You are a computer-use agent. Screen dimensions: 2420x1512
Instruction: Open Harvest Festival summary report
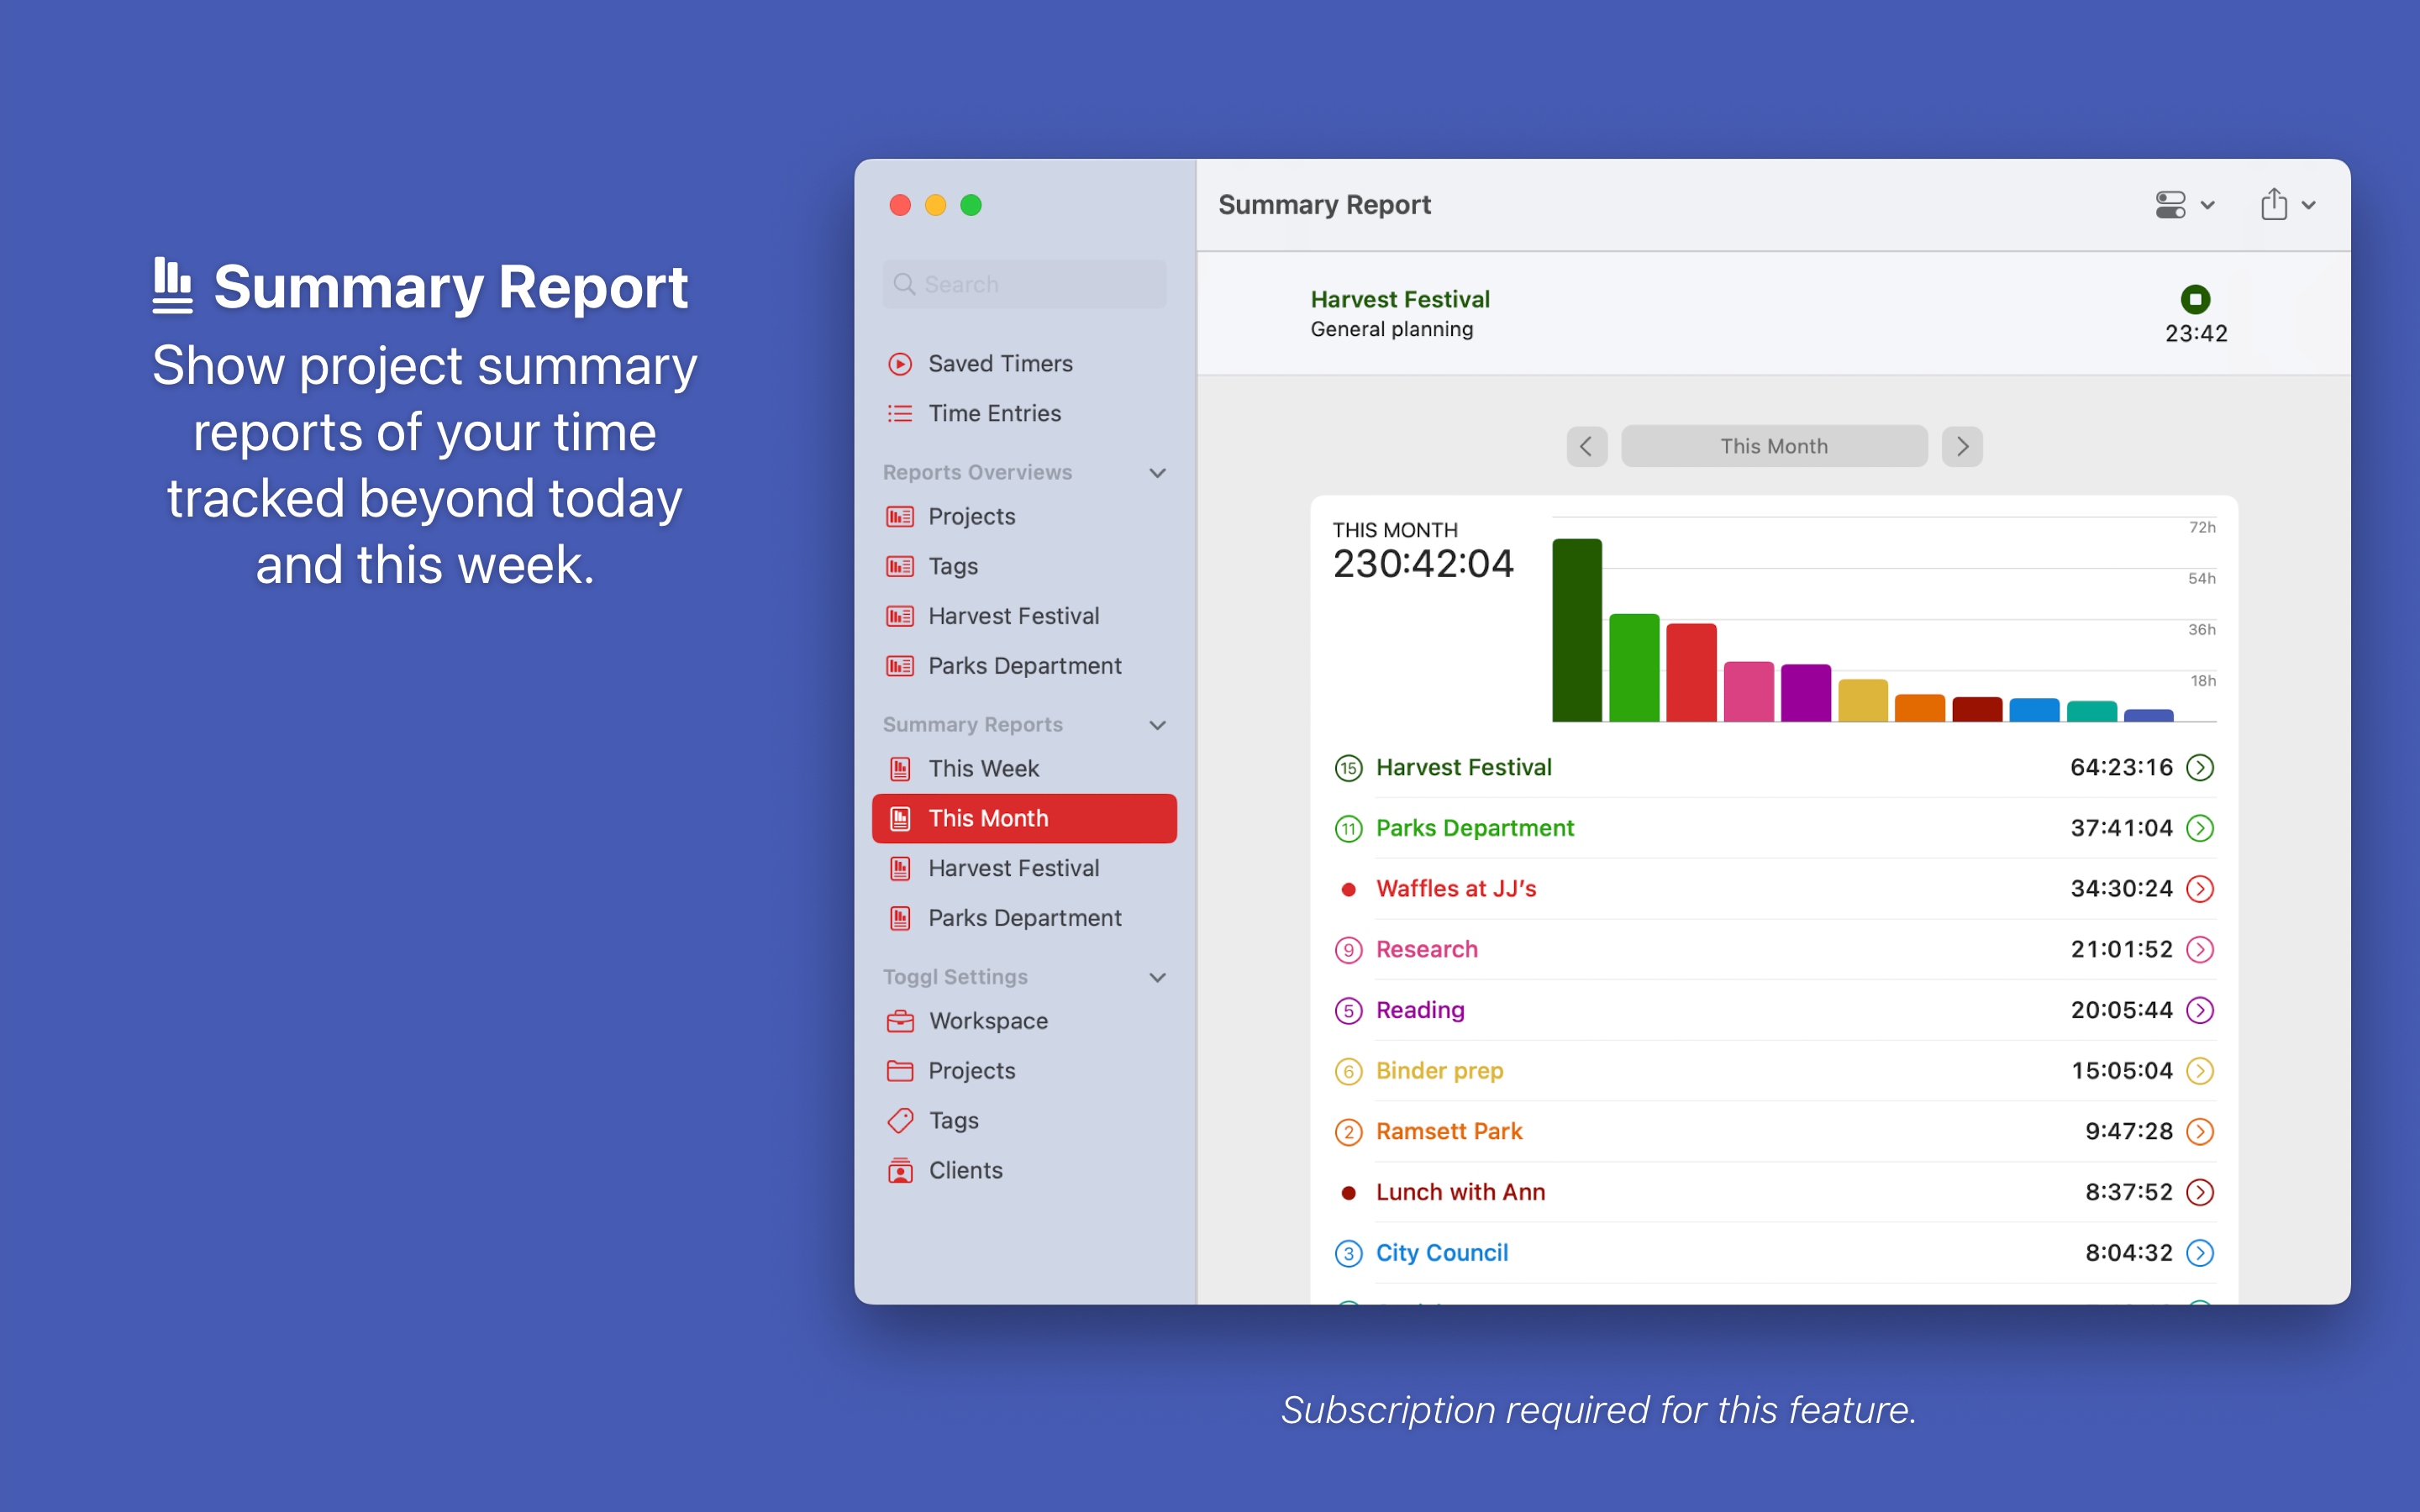click(1024, 868)
